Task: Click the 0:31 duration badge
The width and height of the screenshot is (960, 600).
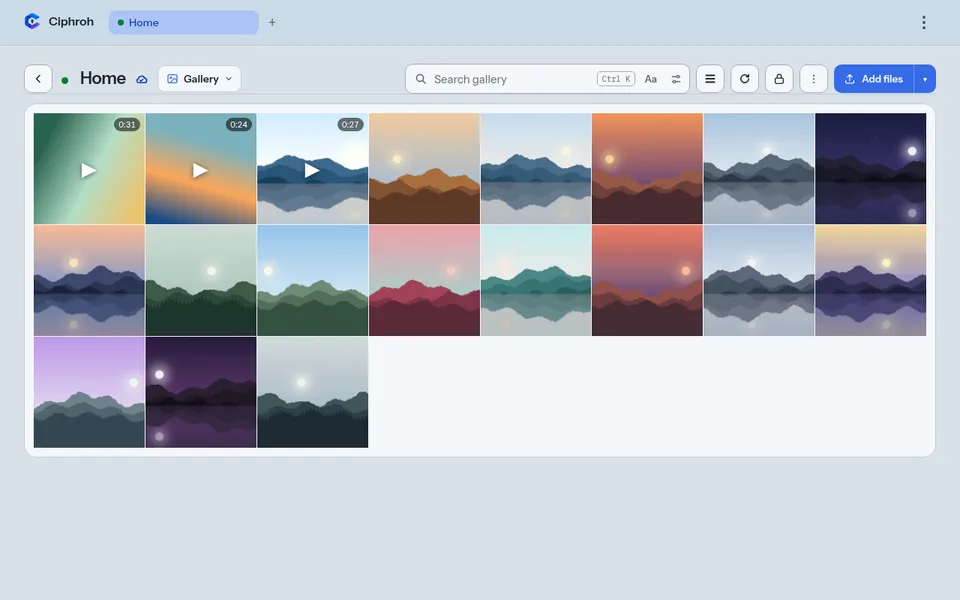Action: (127, 124)
